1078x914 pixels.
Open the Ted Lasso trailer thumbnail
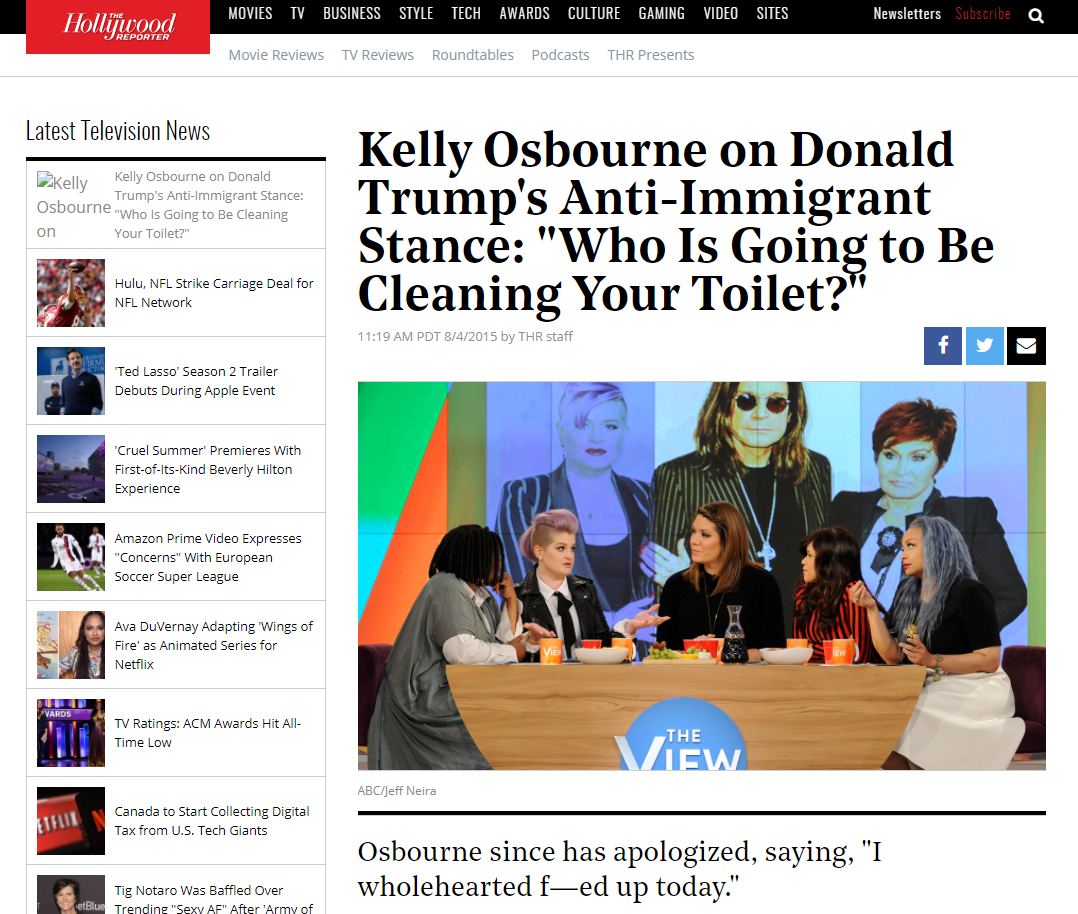coord(71,381)
